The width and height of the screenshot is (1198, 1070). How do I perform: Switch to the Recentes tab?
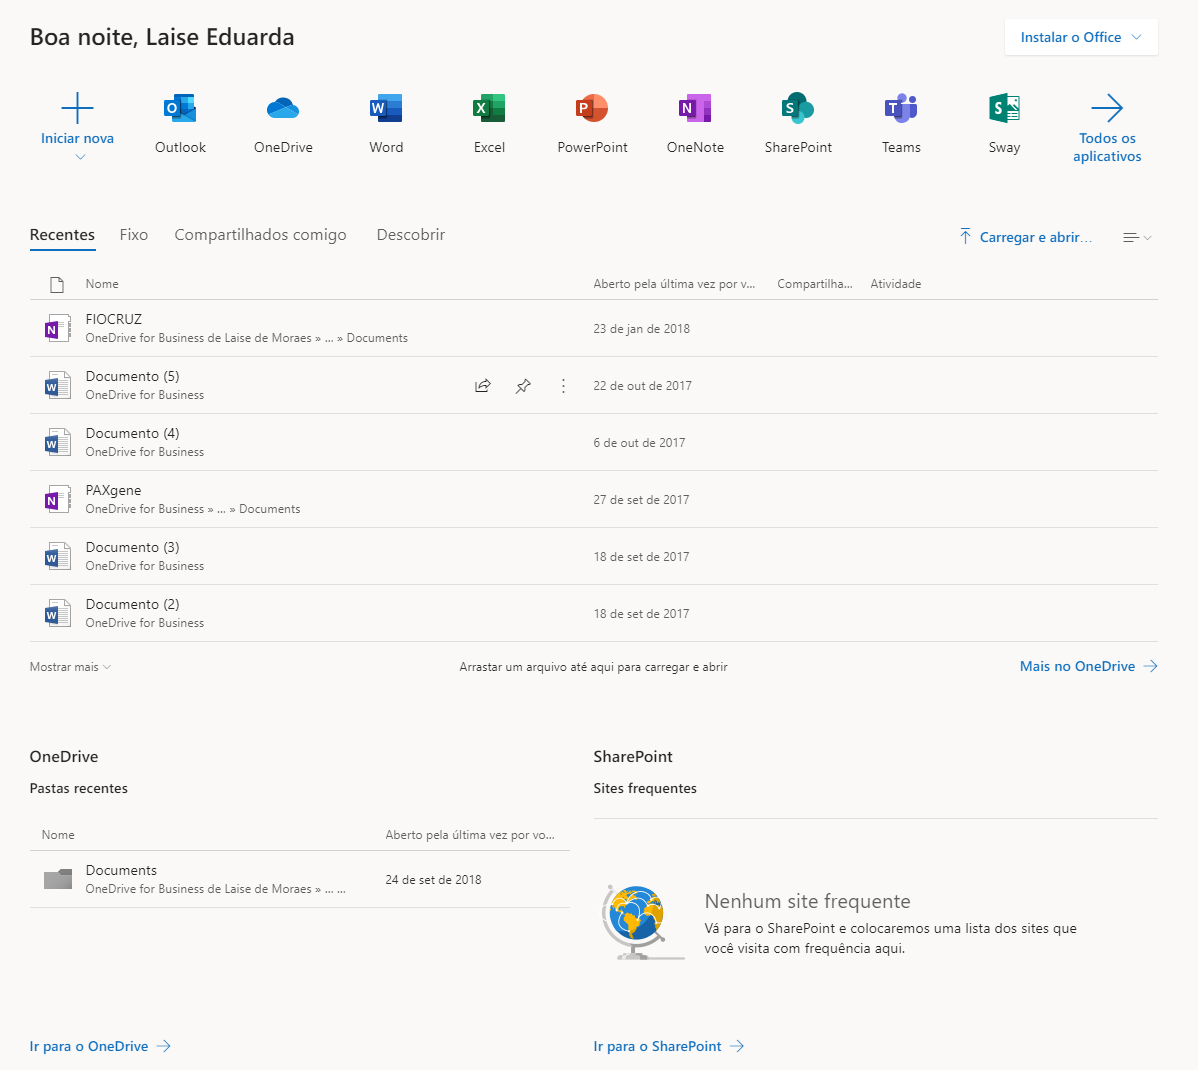point(63,235)
